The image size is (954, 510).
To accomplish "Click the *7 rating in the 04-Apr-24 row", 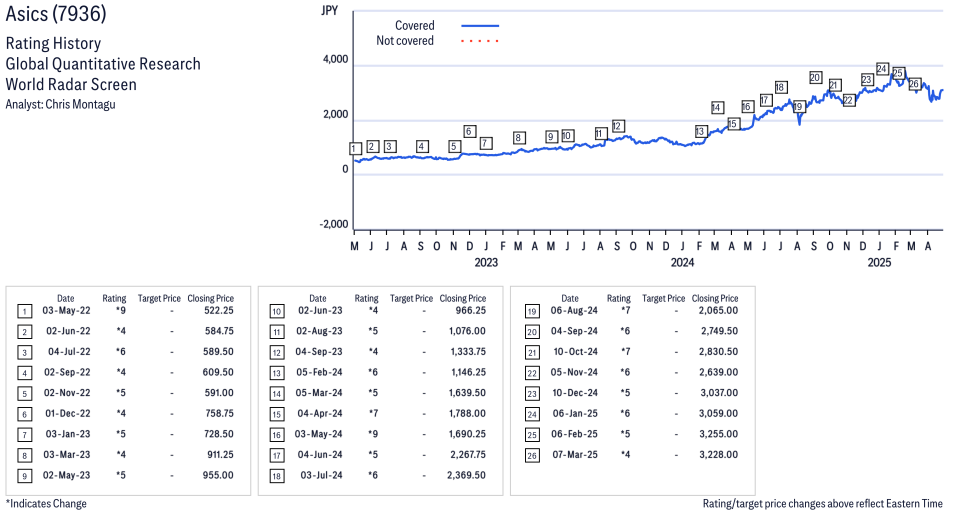I will [x=373, y=413].
